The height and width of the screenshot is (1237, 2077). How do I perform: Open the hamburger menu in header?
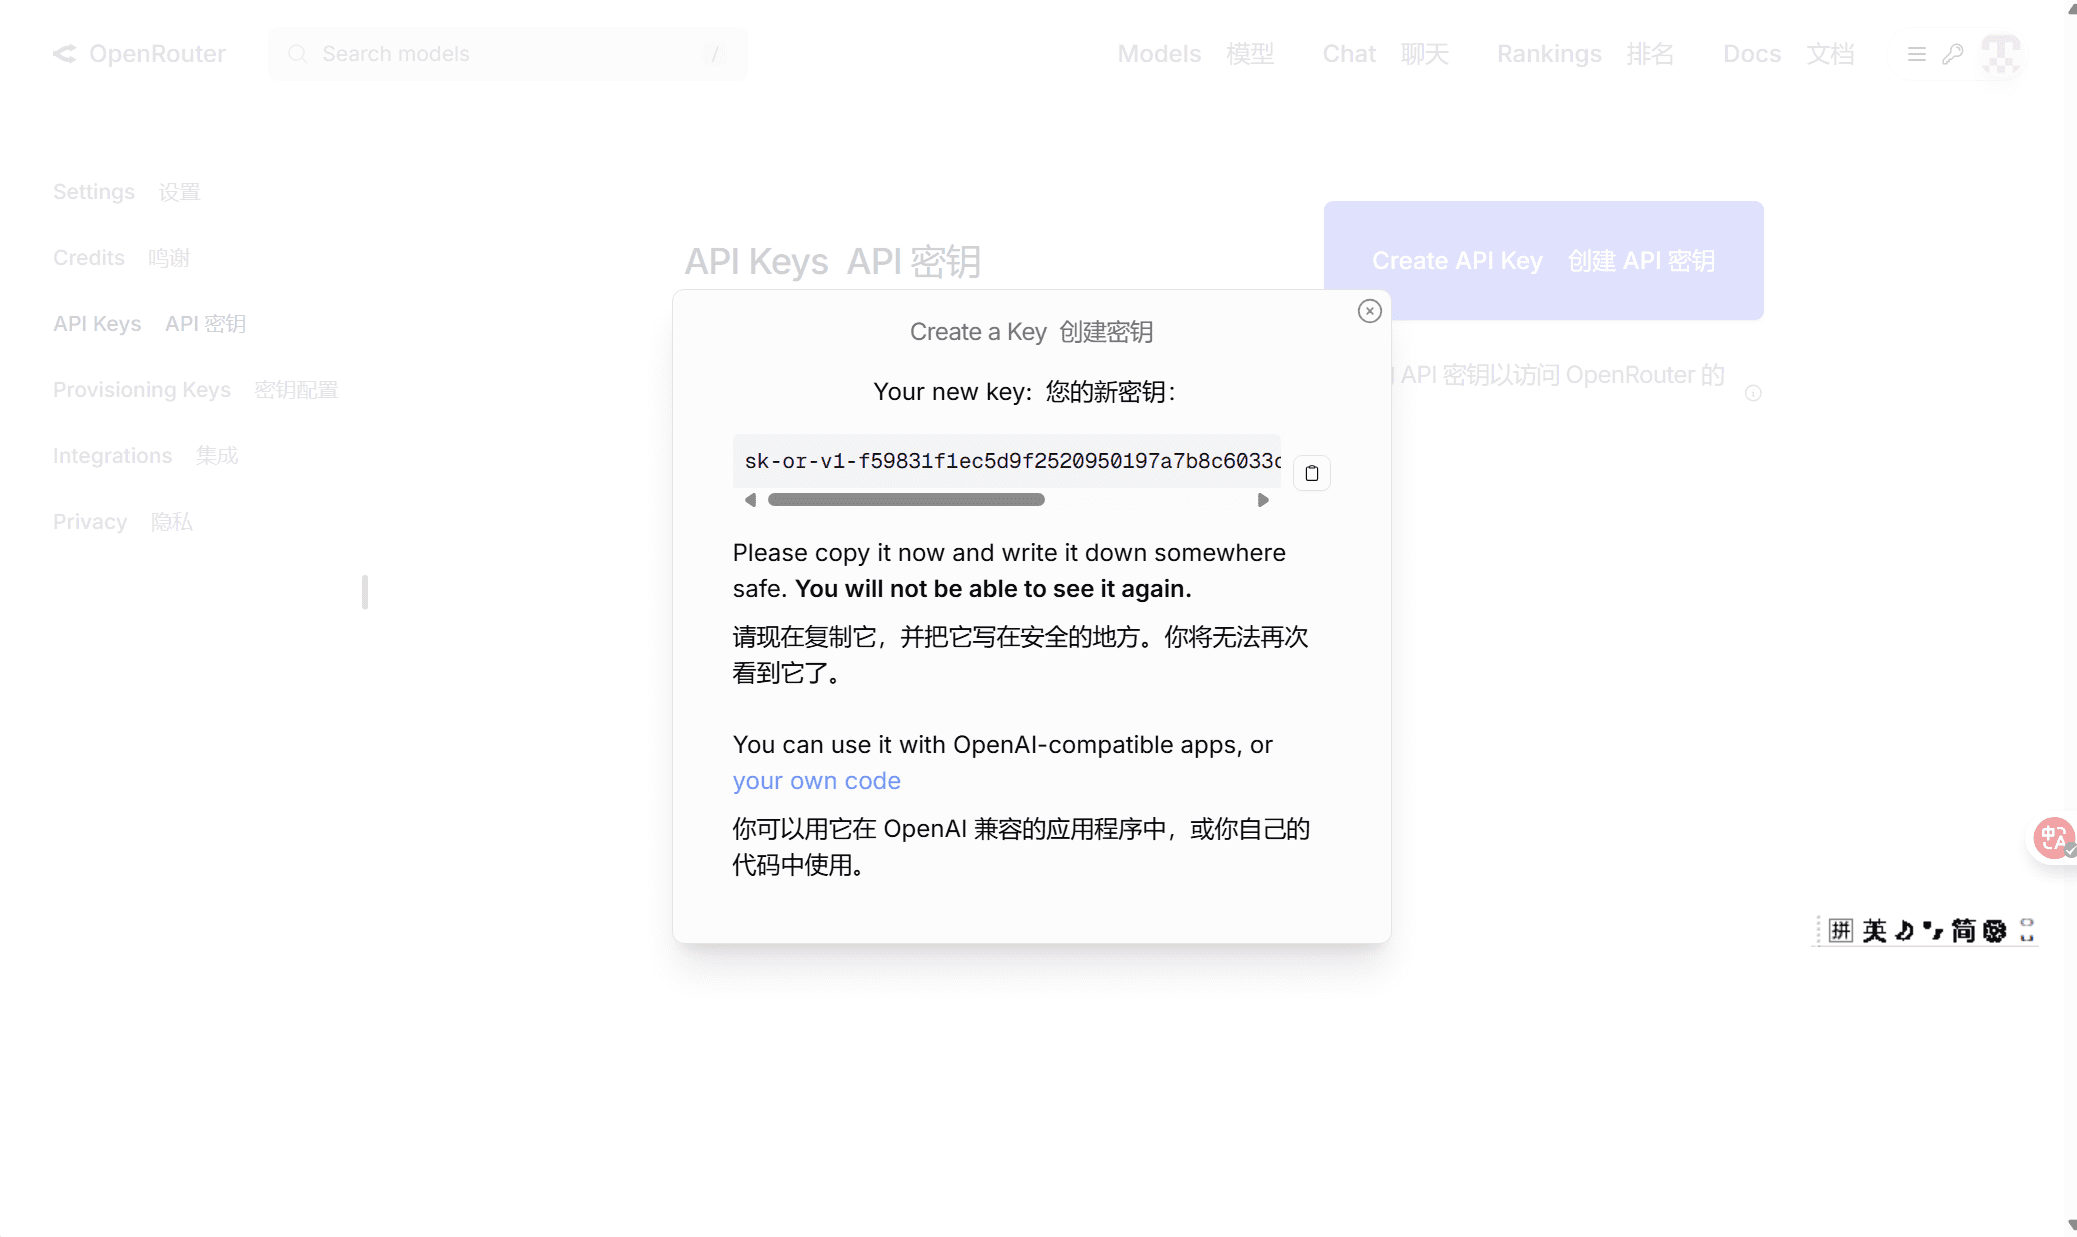(1916, 54)
